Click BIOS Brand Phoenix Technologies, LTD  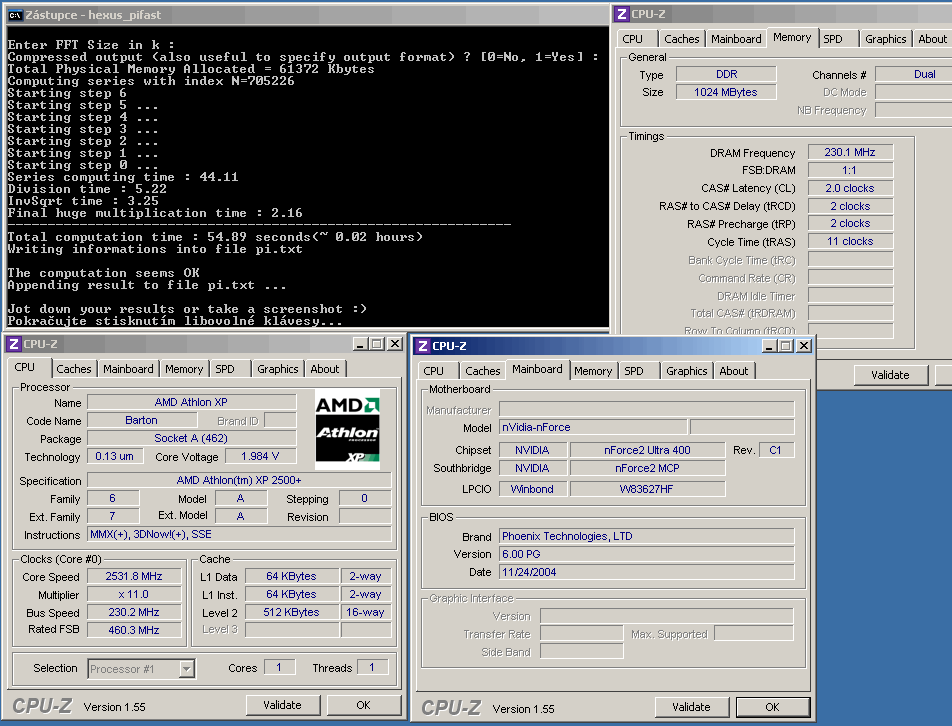click(x=647, y=536)
